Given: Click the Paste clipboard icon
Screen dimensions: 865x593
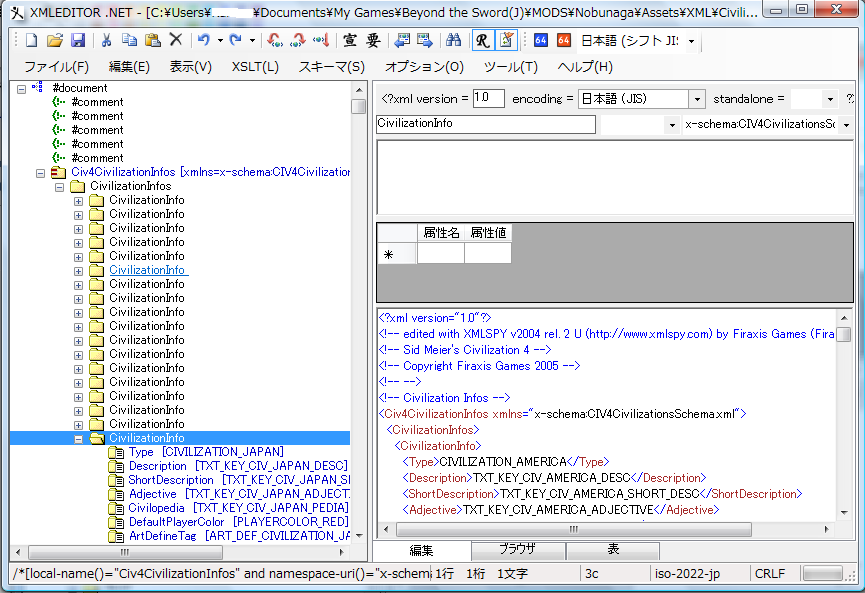Looking at the screenshot, I should coord(152,41).
